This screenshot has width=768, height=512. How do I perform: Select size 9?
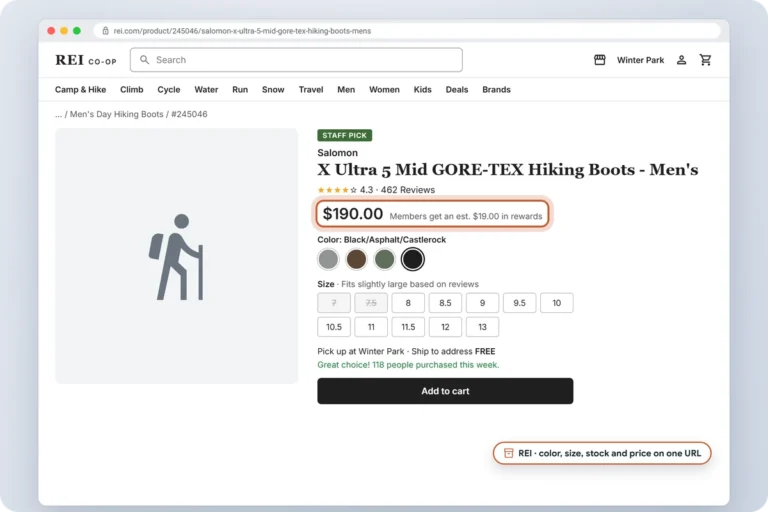click(x=482, y=303)
